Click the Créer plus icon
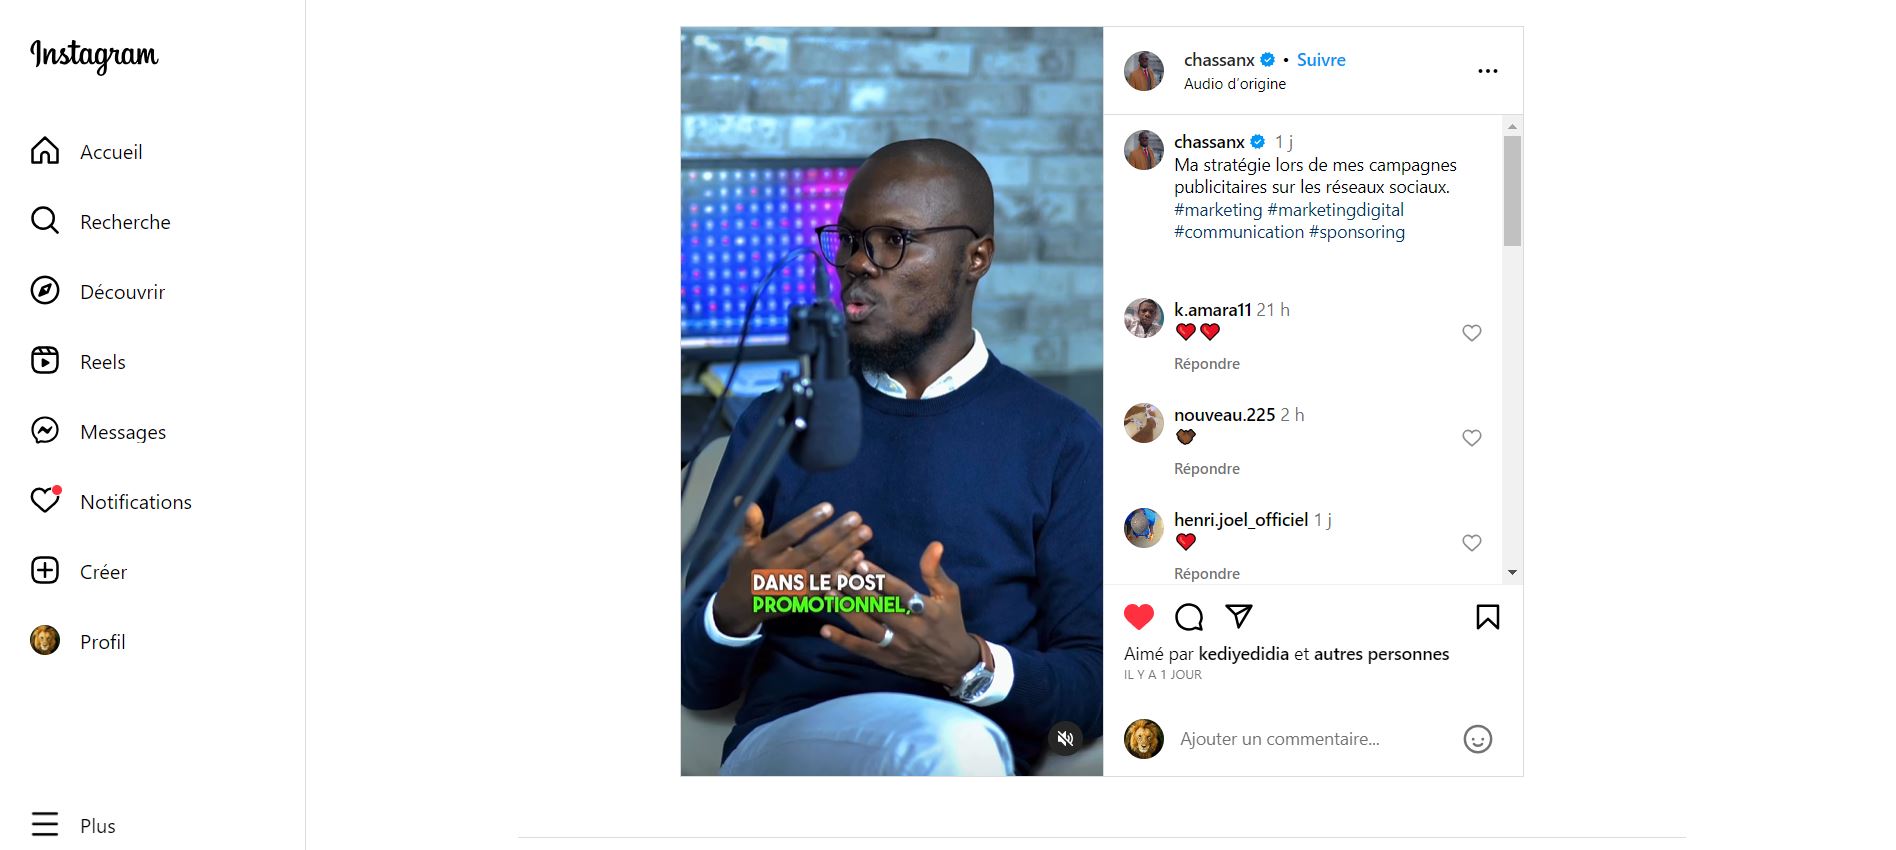The height and width of the screenshot is (850, 1896). [x=45, y=570]
